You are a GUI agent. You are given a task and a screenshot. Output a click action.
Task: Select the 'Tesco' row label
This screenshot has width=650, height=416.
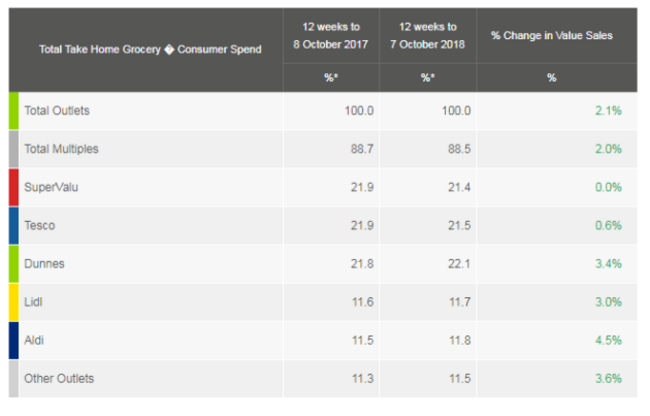[x=39, y=225]
